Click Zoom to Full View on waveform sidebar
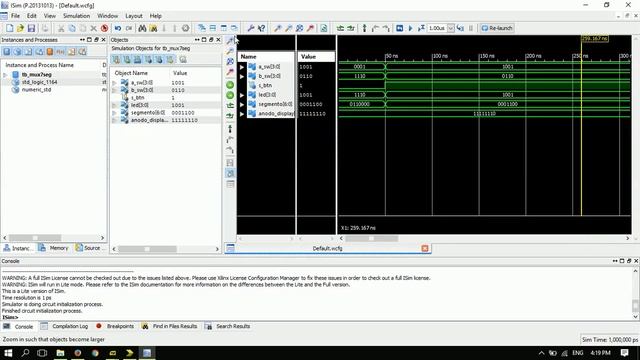The height and width of the screenshot is (360, 640). pyautogui.click(x=230, y=62)
